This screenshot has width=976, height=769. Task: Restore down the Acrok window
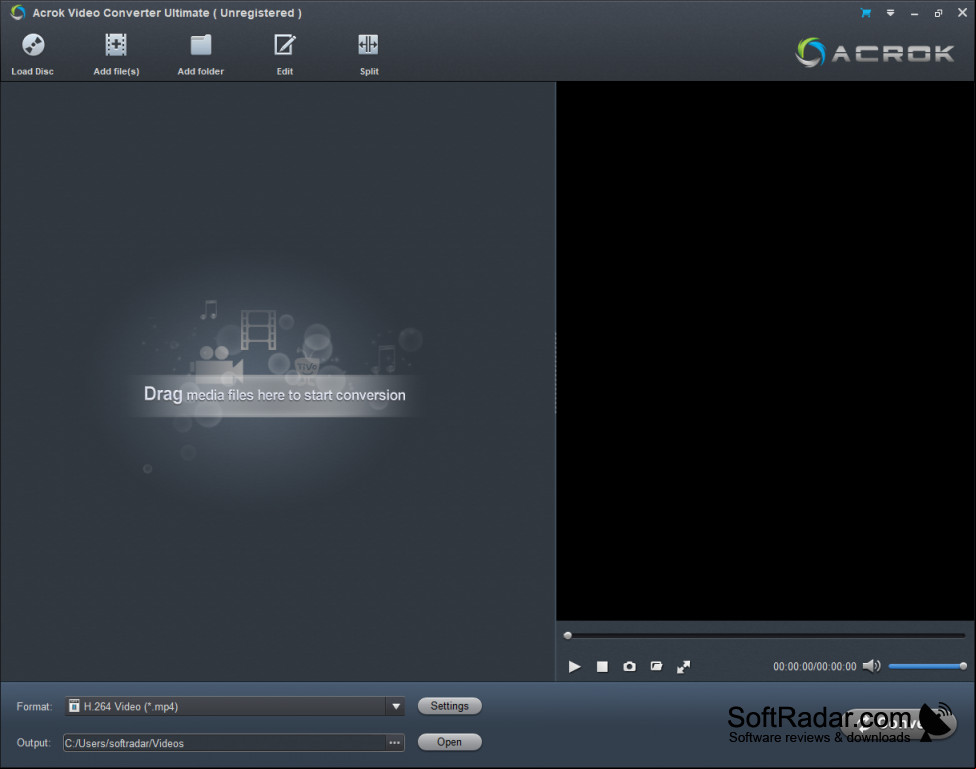(938, 13)
